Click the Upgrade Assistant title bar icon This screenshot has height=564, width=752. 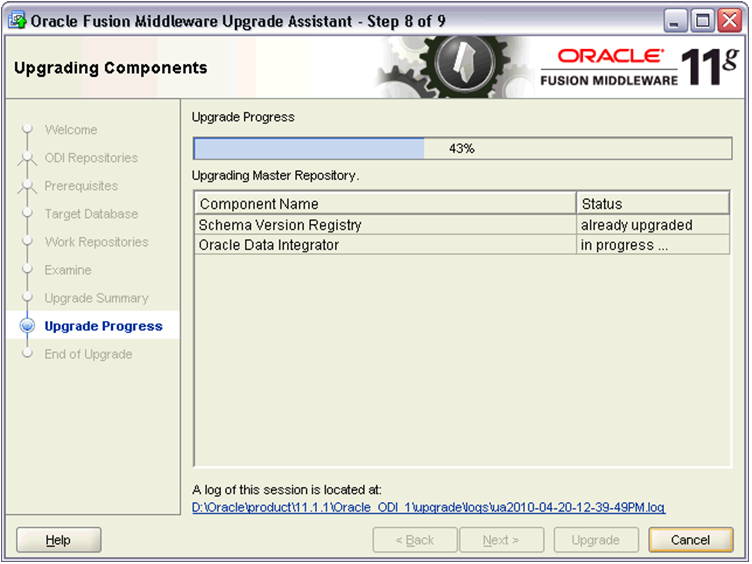click(x=17, y=21)
